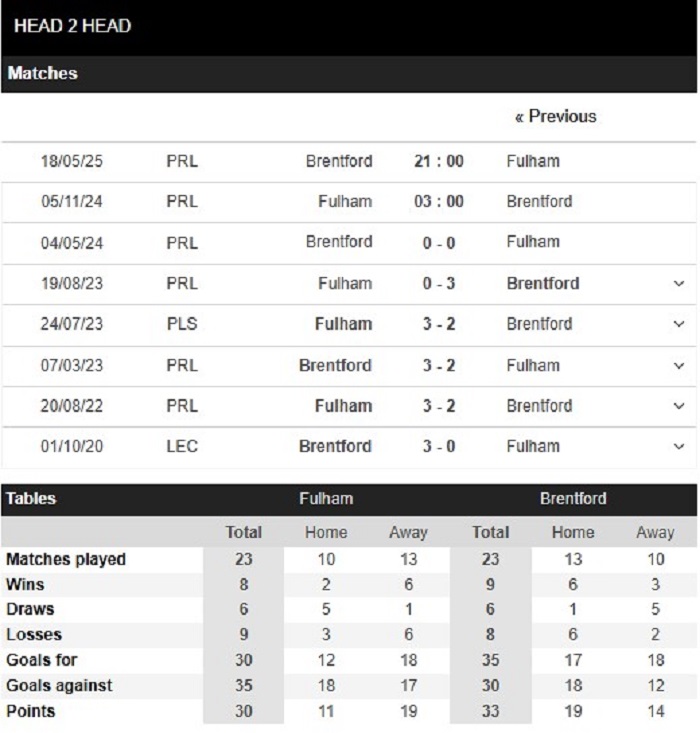Click the PLS competition label on 24/07/23
Image resolution: width=700 pixels, height=733 pixels.
tap(182, 325)
